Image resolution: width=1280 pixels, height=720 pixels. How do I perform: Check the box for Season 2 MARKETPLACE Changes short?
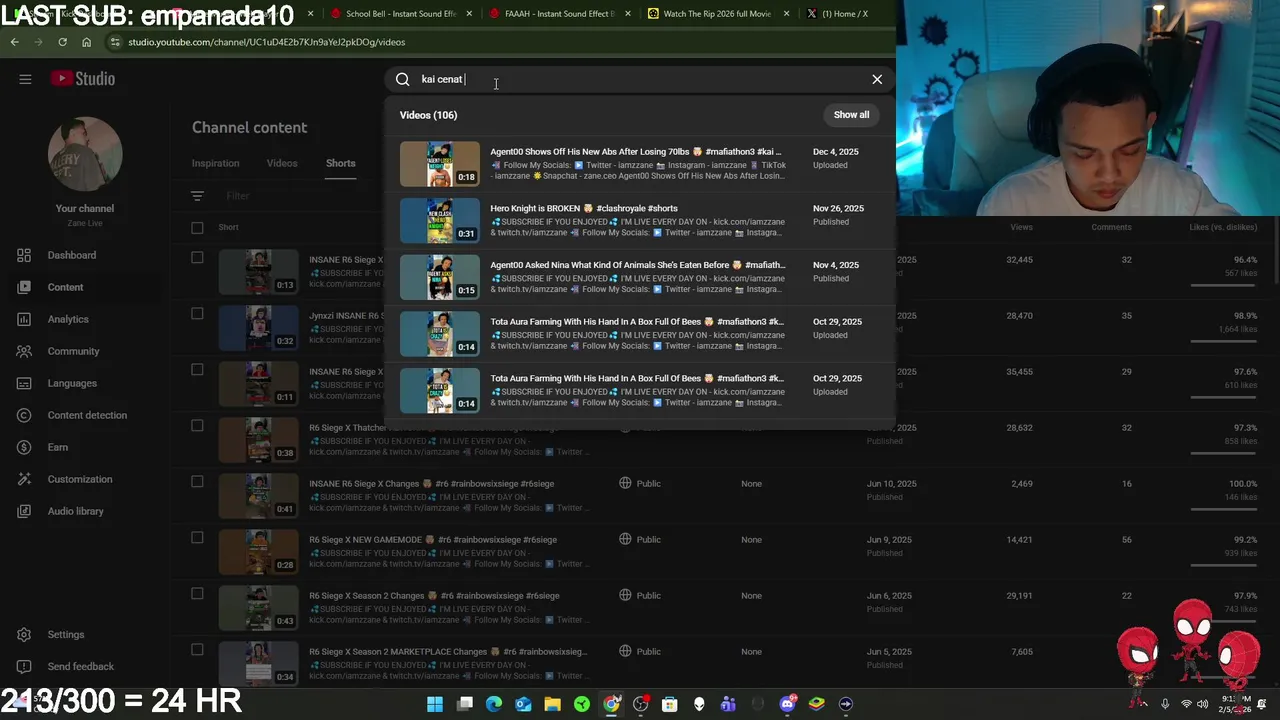point(197,649)
